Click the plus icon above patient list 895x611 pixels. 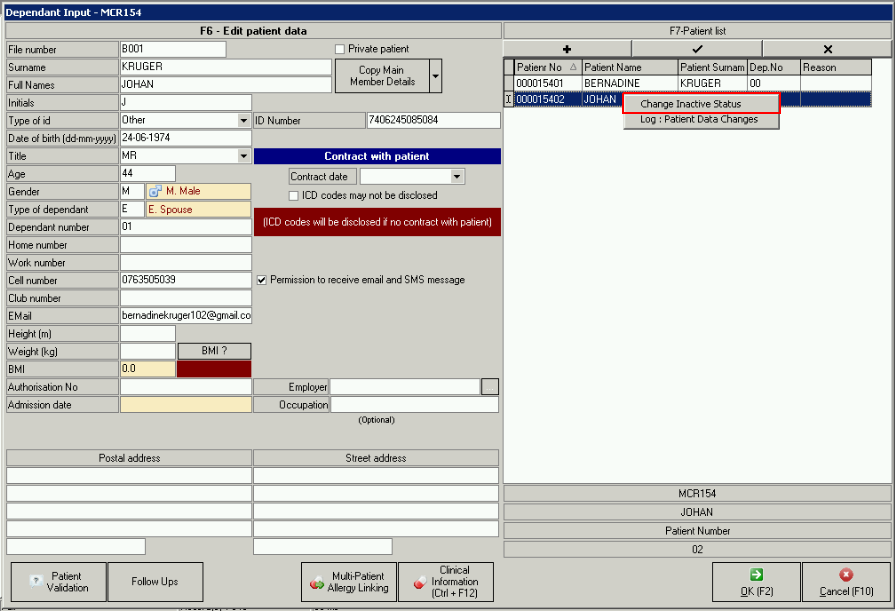point(567,49)
